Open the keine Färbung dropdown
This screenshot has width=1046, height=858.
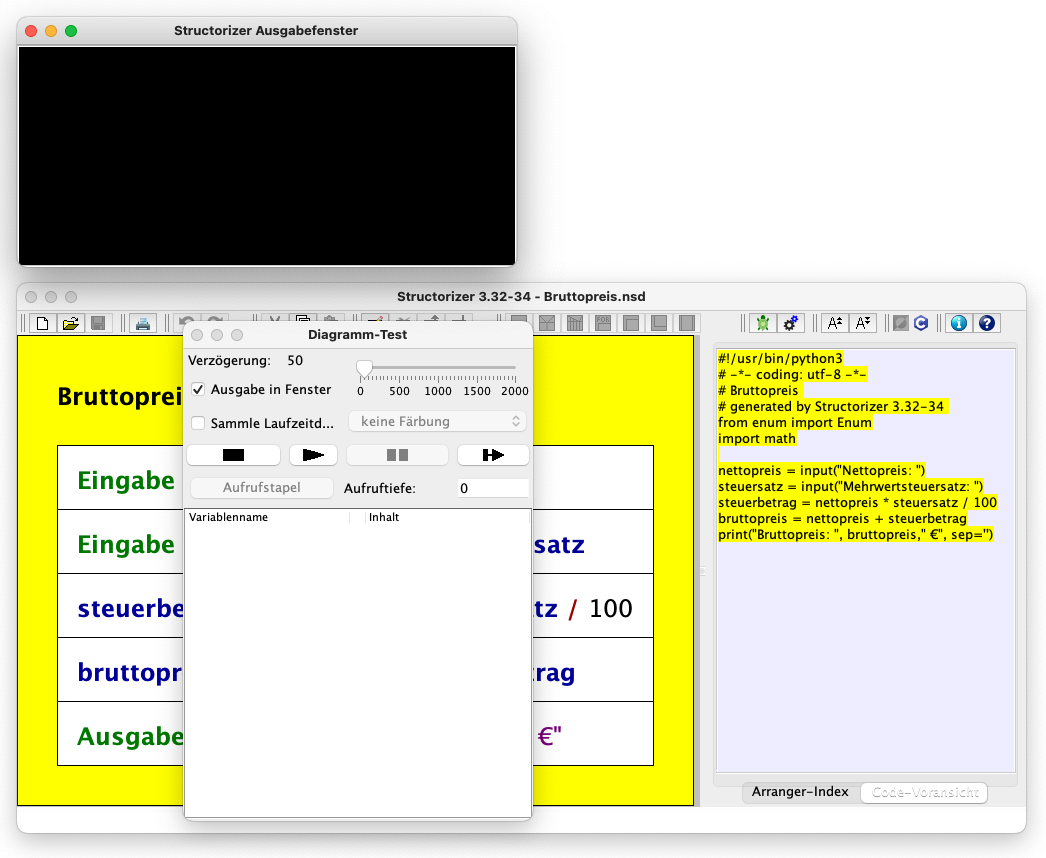[x=438, y=422]
